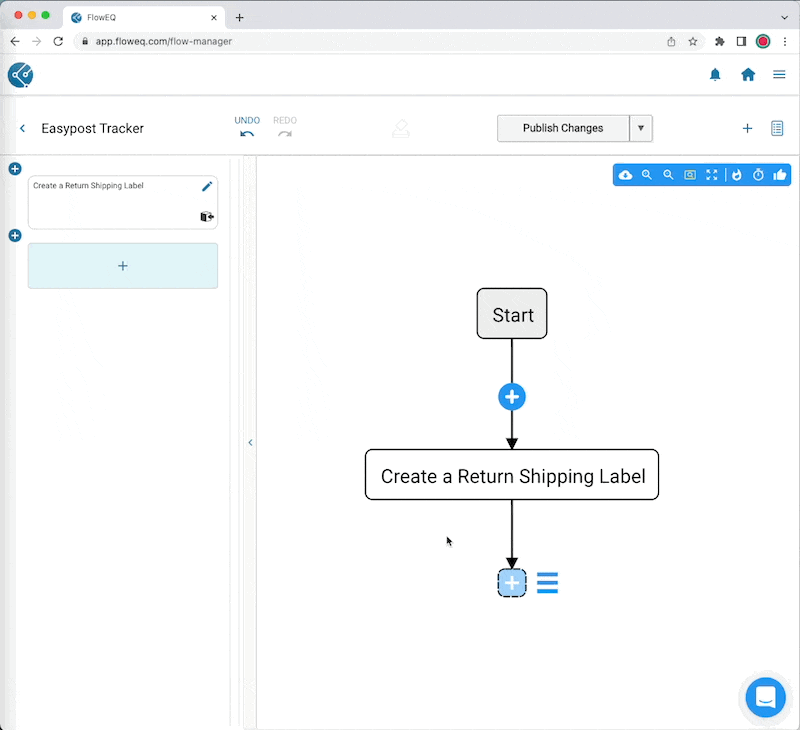Image resolution: width=800 pixels, height=730 pixels.
Task: Click the package icon on the step card
Action: pos(207,217)
